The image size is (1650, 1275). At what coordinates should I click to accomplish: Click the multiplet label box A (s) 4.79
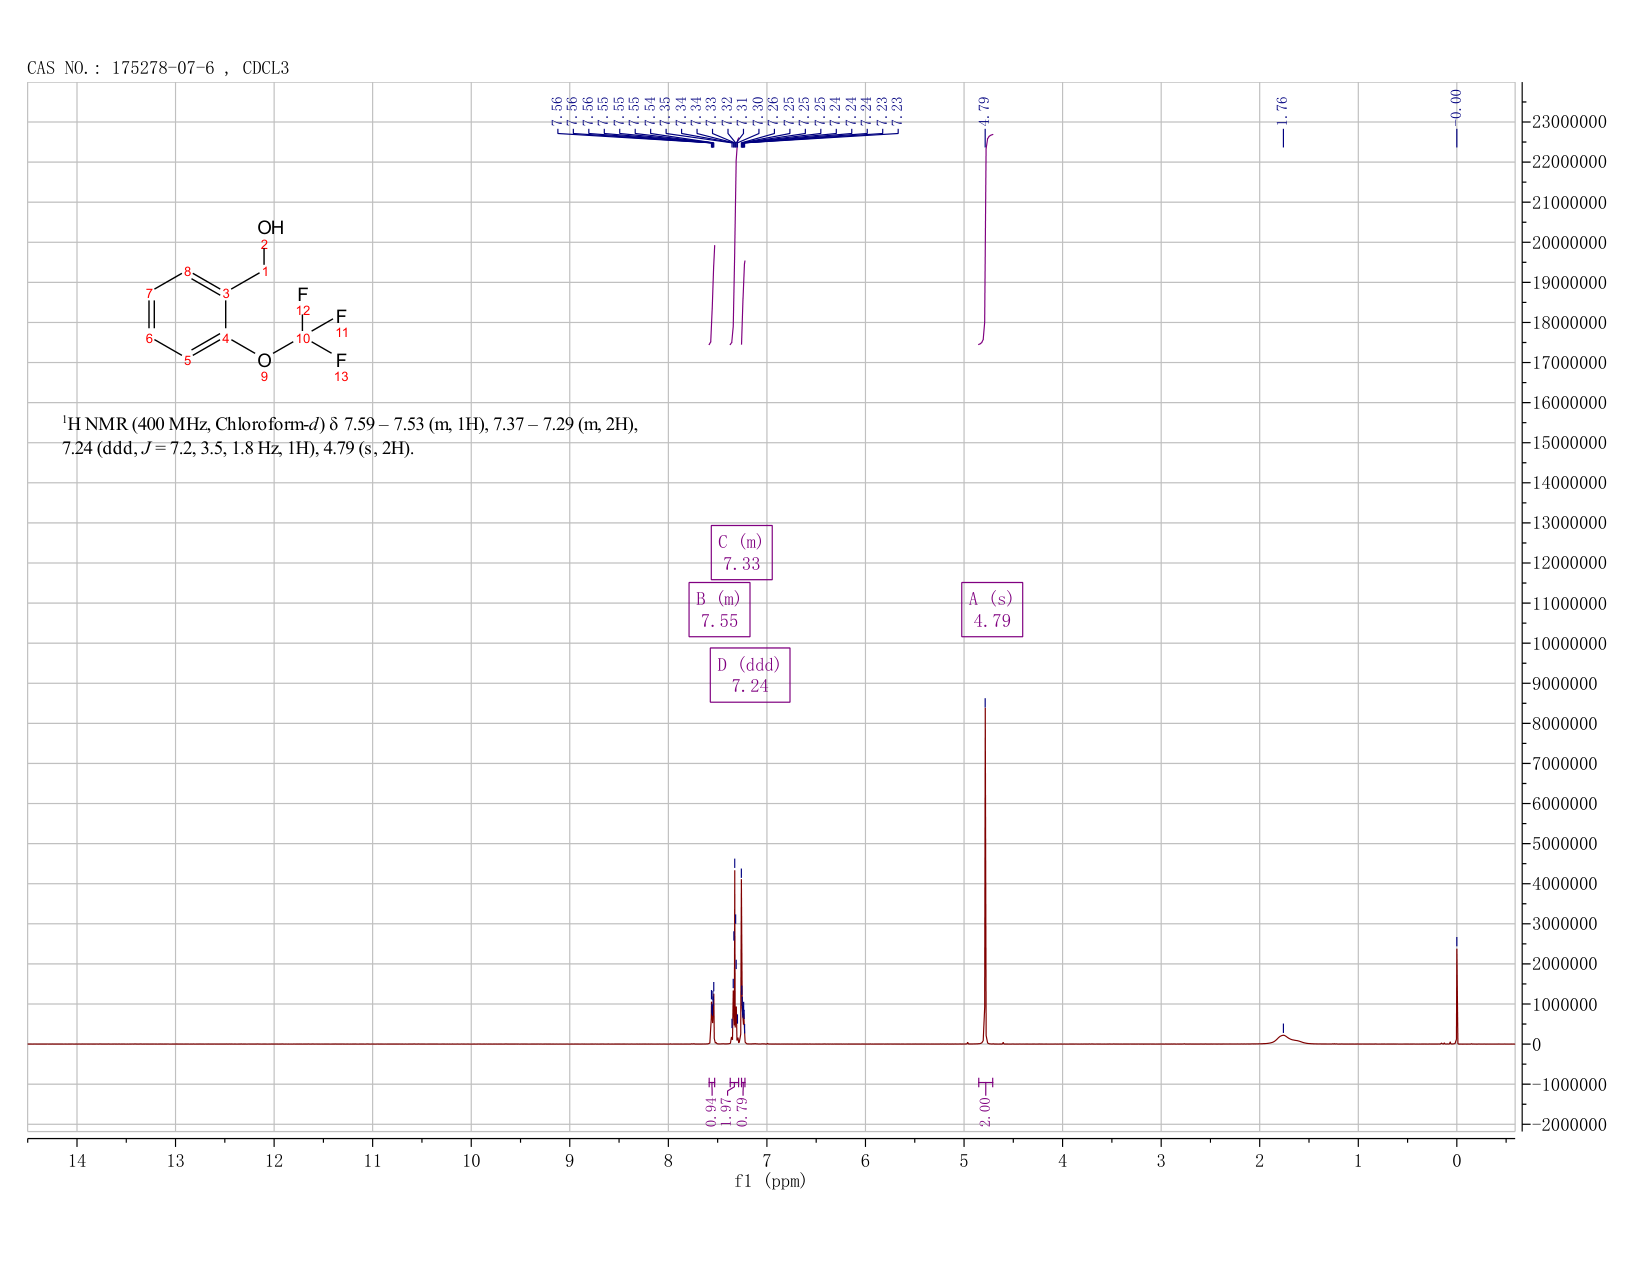[992, 609]
